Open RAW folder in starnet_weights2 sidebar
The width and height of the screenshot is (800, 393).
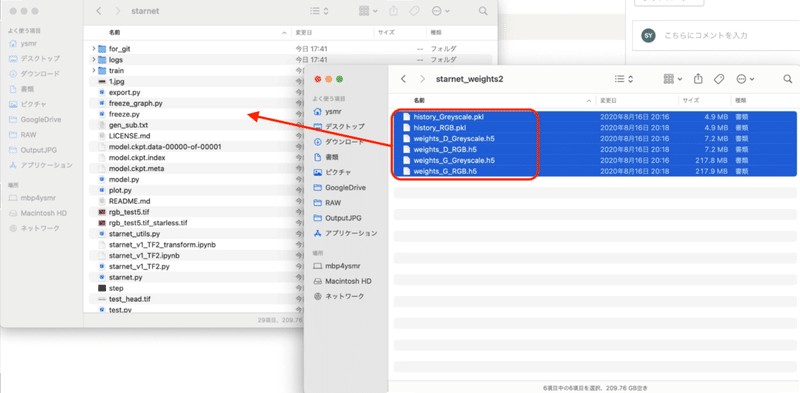pyautogui.click(x=327, y=203)
